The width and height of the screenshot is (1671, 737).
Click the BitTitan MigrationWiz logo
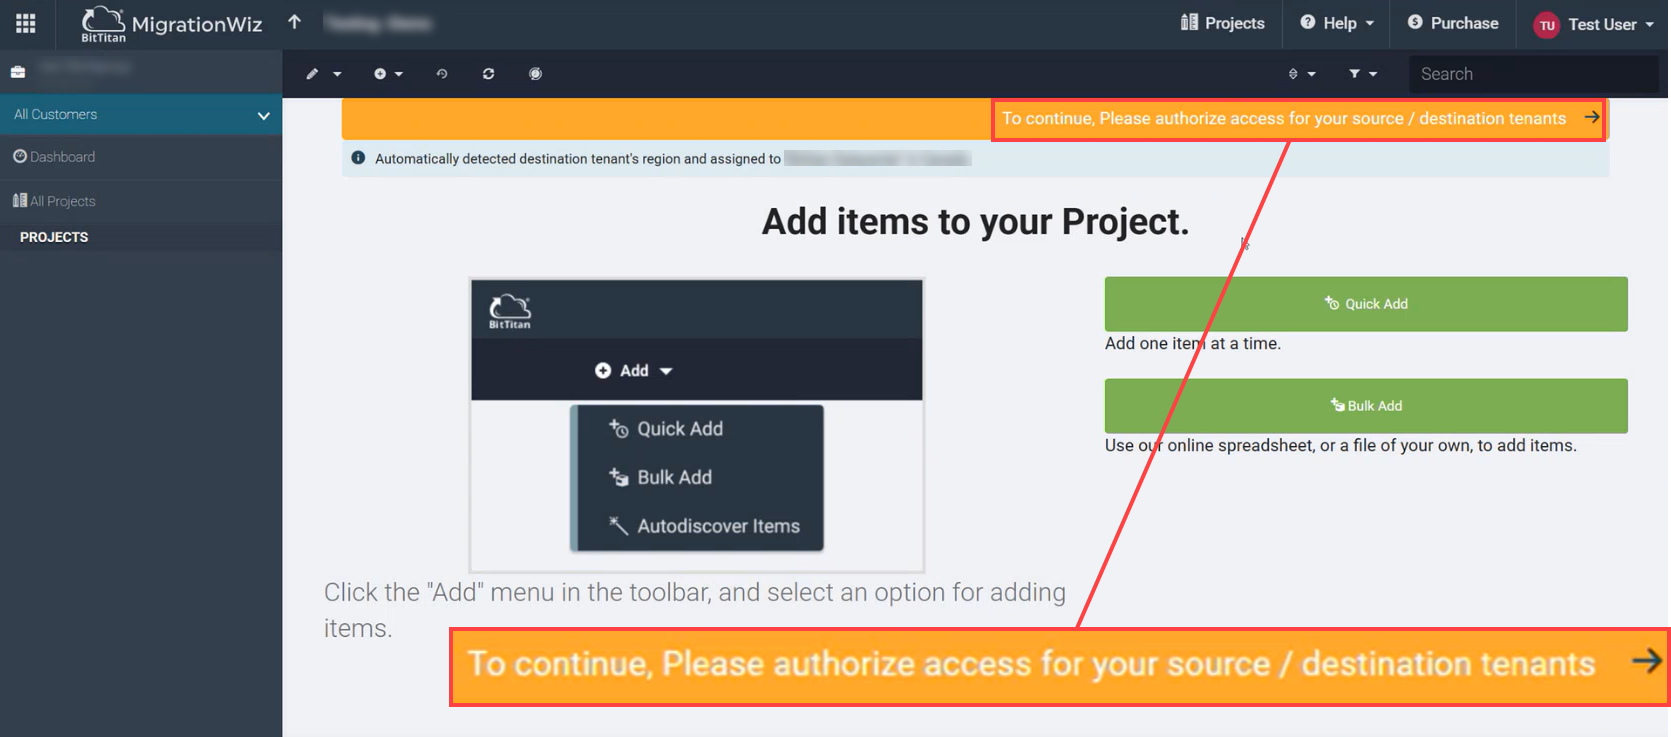tap(171, 24)
